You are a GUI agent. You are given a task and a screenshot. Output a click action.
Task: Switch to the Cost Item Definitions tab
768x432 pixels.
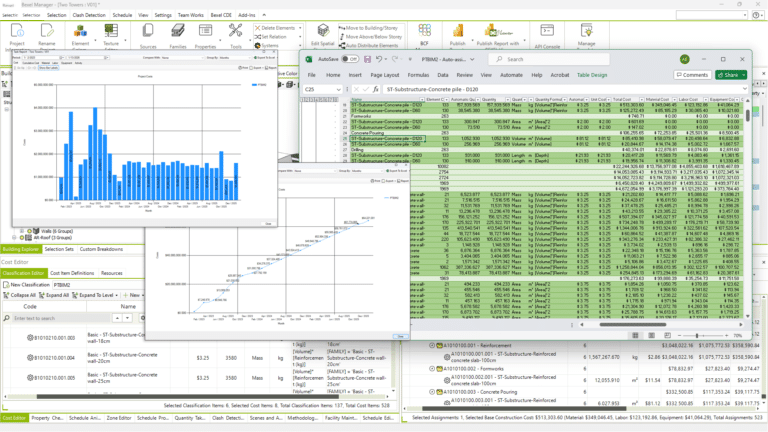click(72, 273)
